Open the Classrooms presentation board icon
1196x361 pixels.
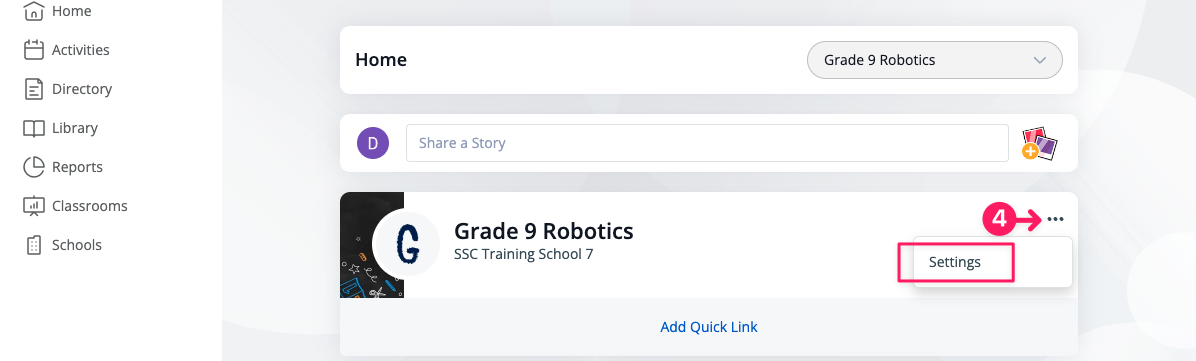[x=34, y=206]
